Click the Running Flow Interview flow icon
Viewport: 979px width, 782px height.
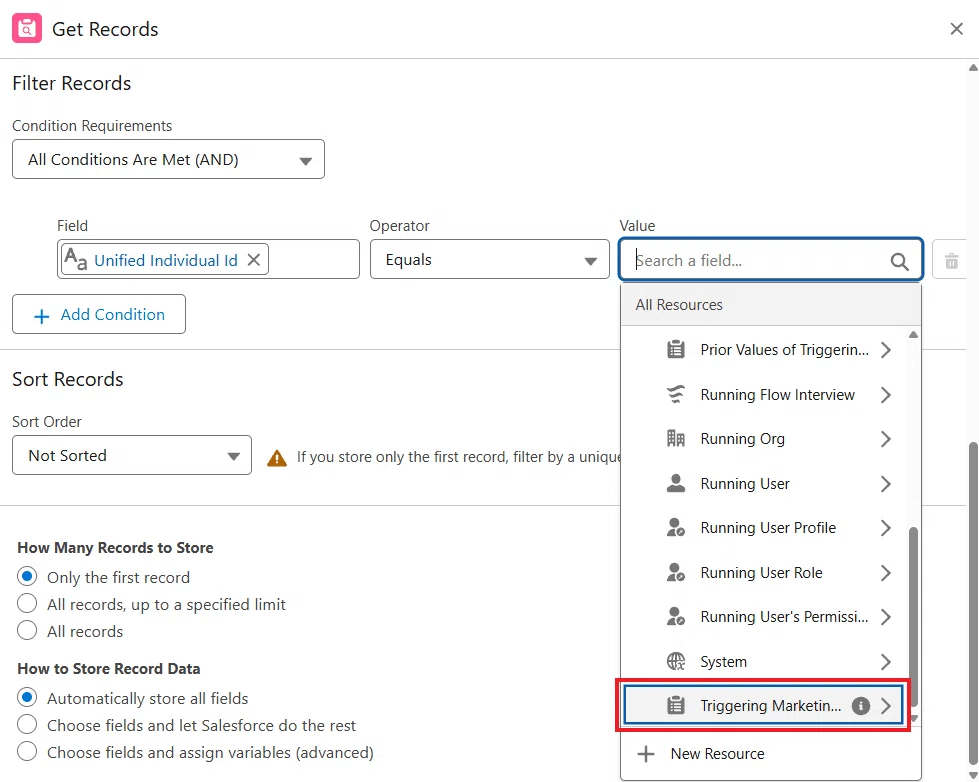[676, 394]
